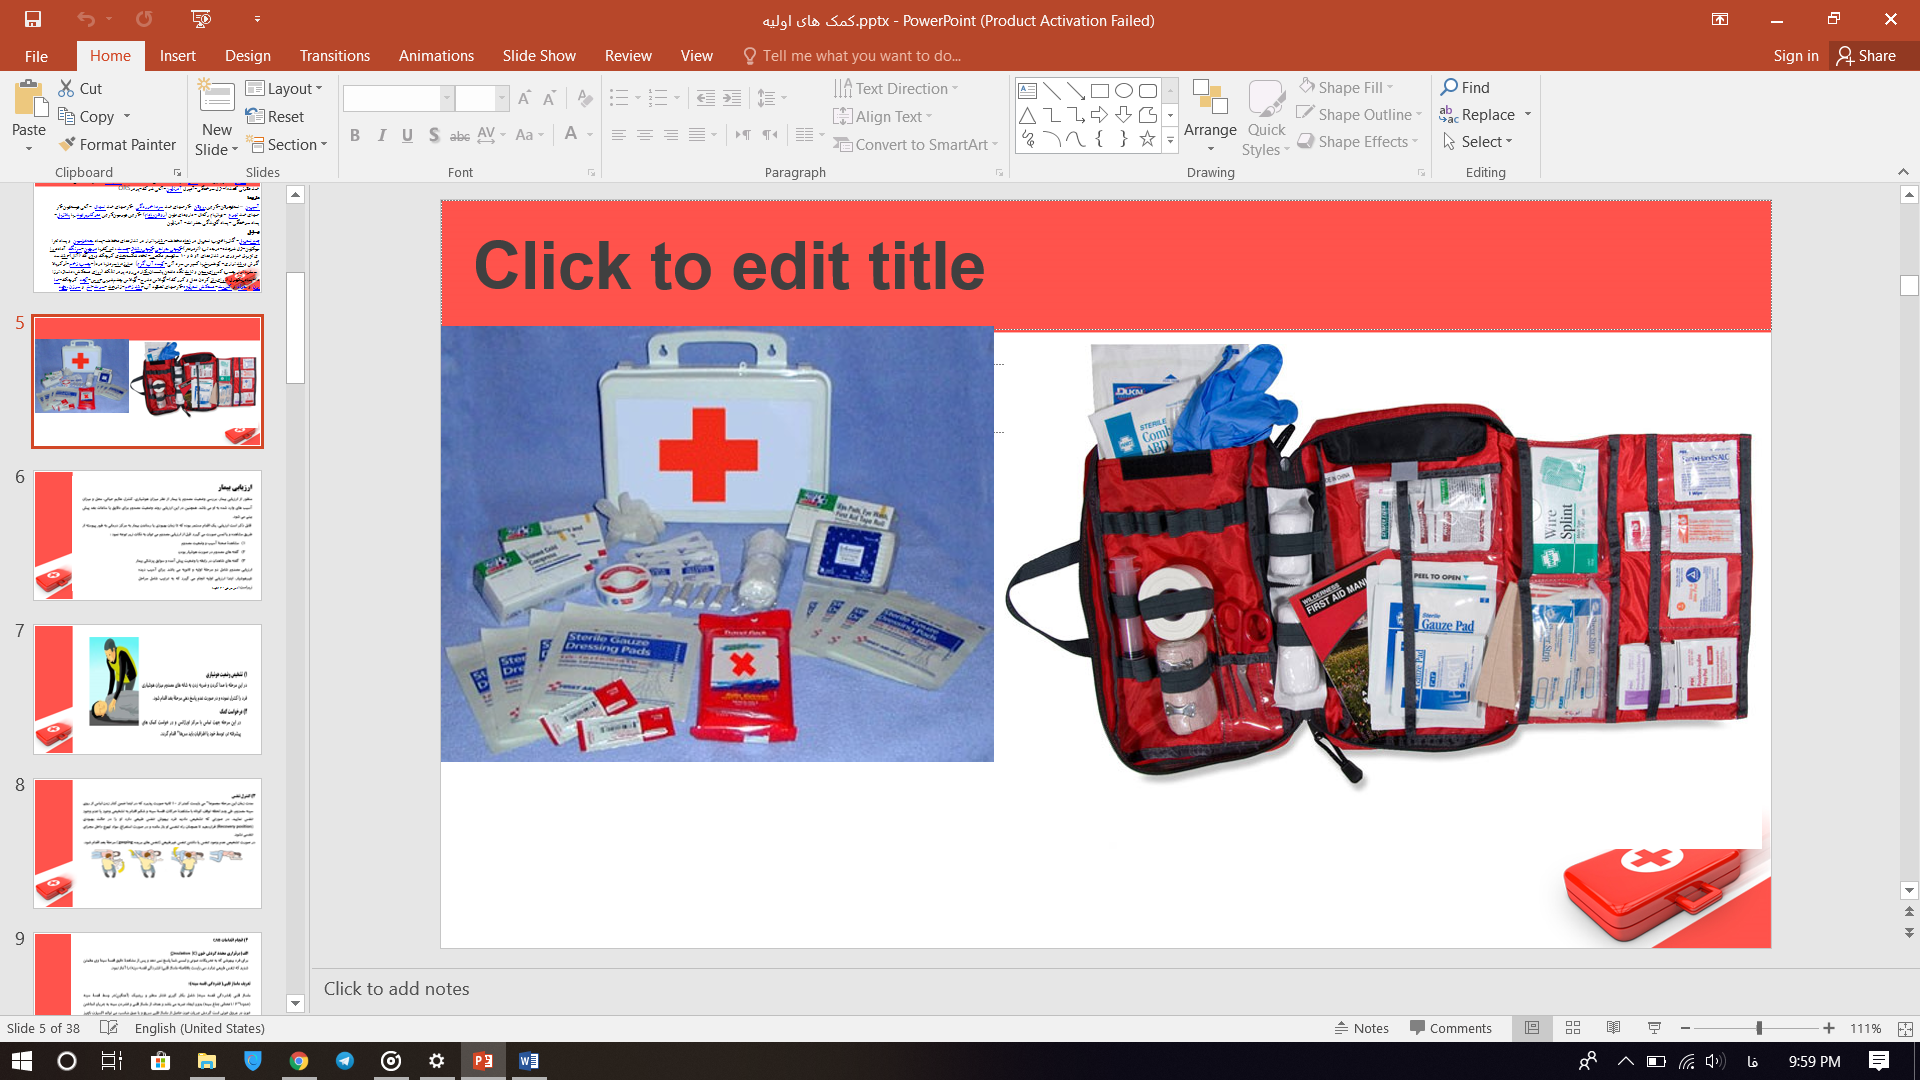
Task: Toggle Underline formatting
Action: tap(407, 135)
